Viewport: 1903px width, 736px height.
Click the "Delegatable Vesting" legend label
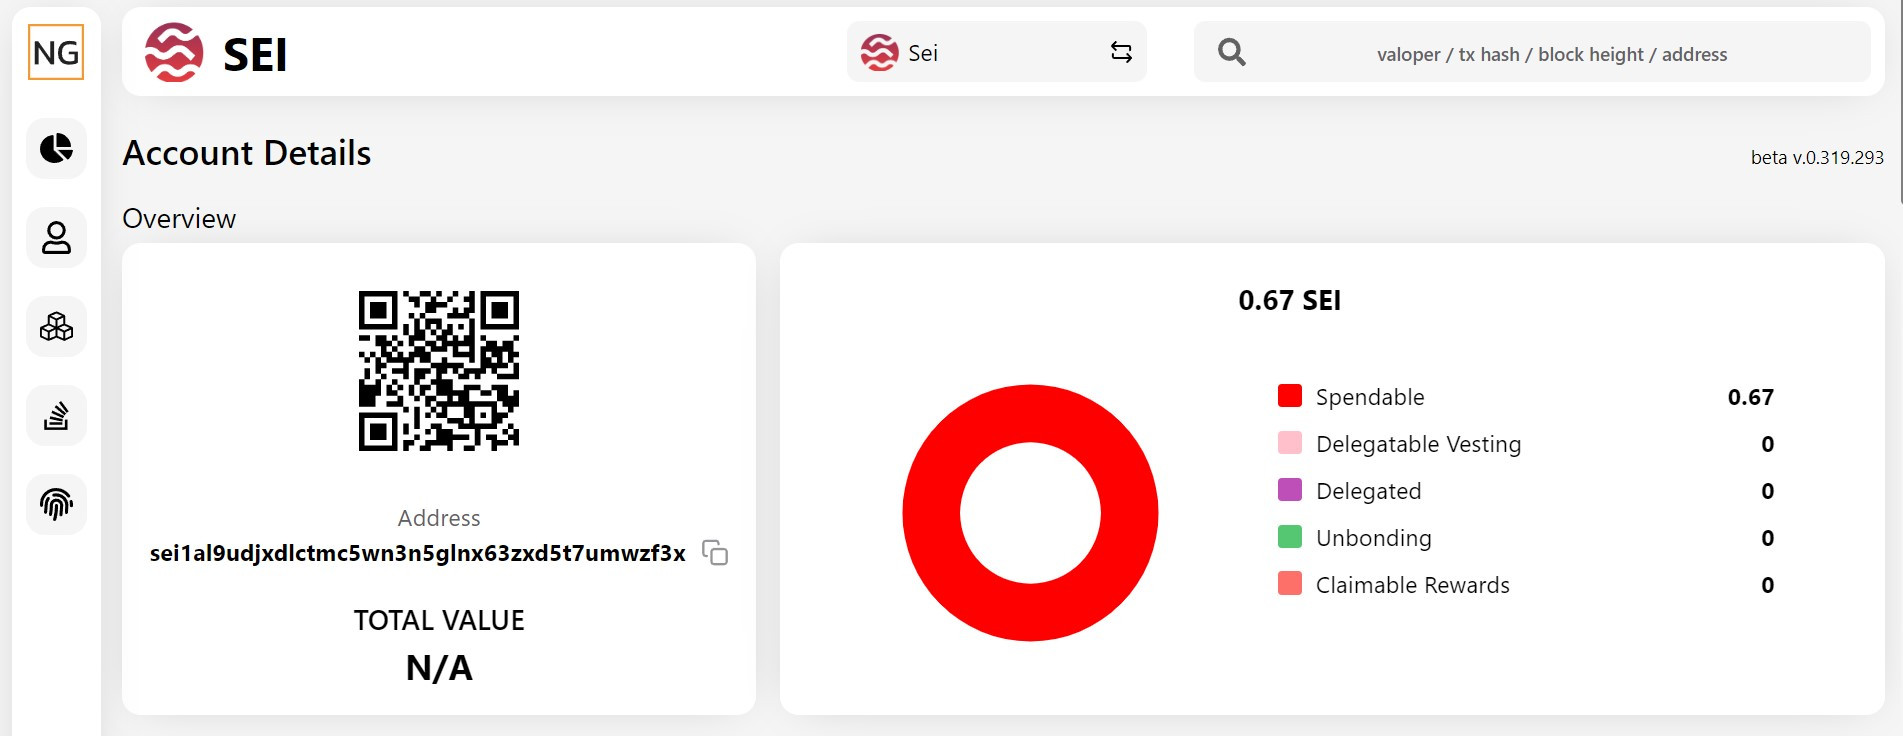[x=1418, y=444]
